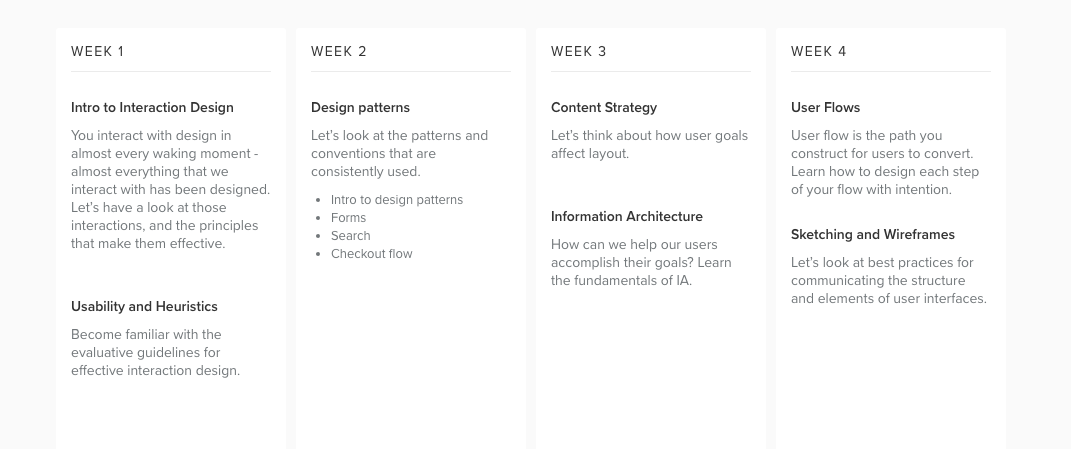
Task: Click the WEEK 3 heading
Action: coord(579,51)
